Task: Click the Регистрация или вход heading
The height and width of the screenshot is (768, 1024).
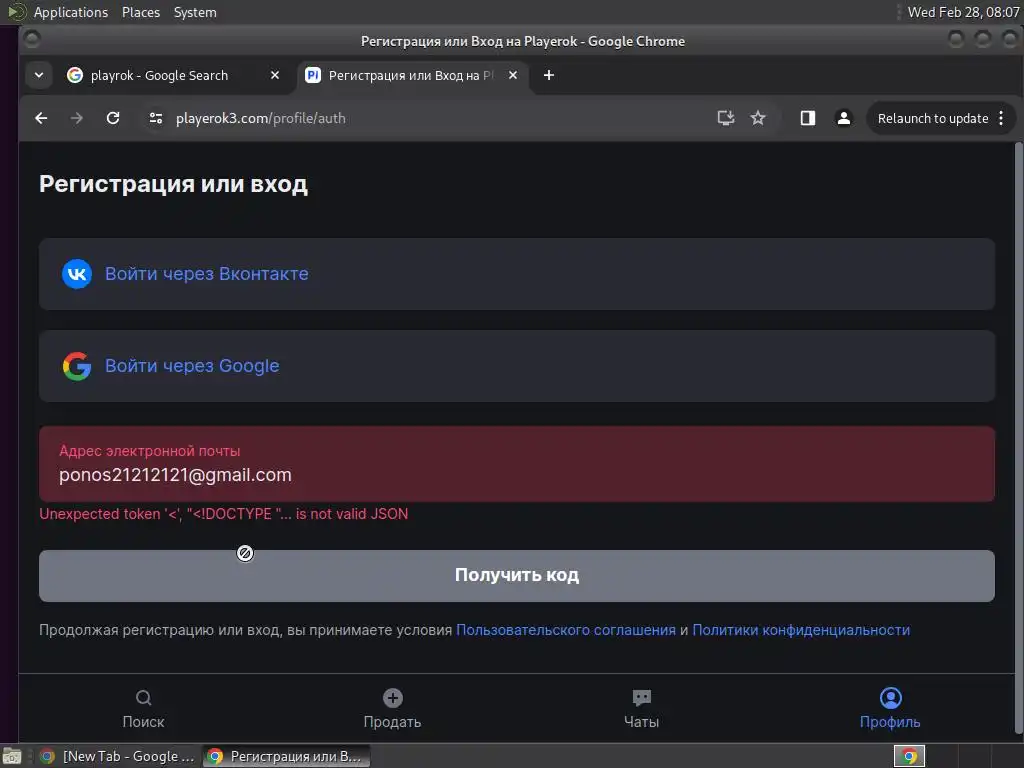Action: click(x=173, y=184)
